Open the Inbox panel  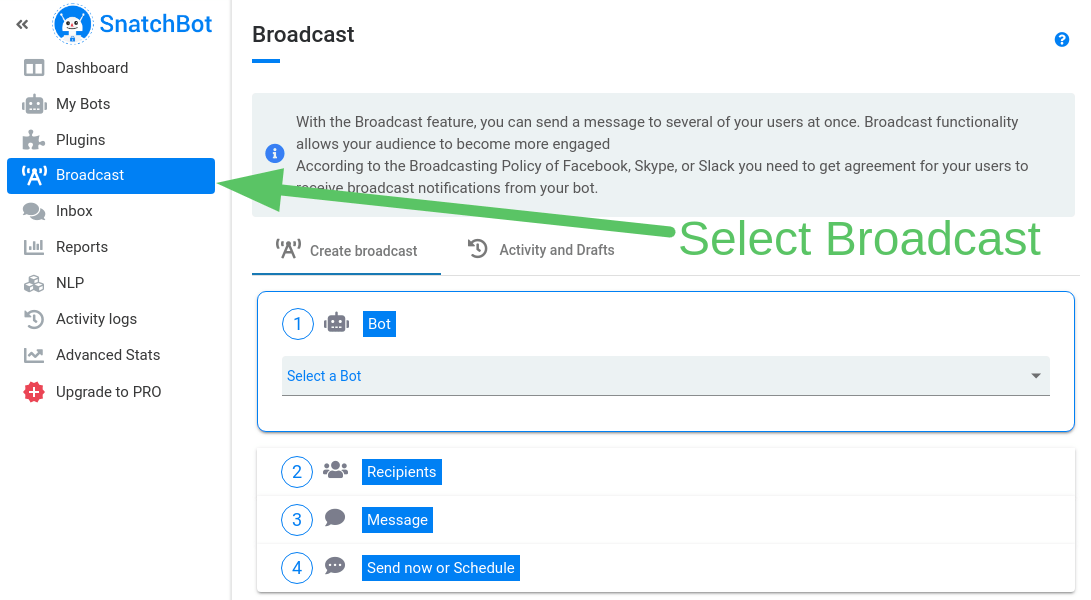[75, 211]
